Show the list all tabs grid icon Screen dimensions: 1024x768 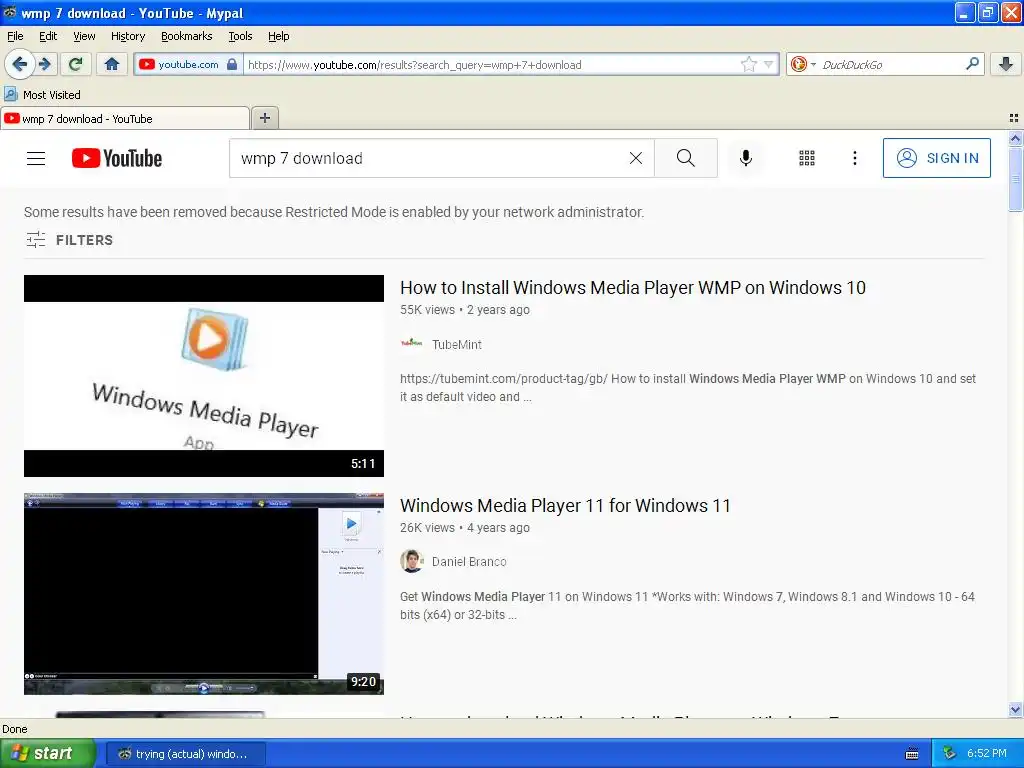pos(1014,118)
